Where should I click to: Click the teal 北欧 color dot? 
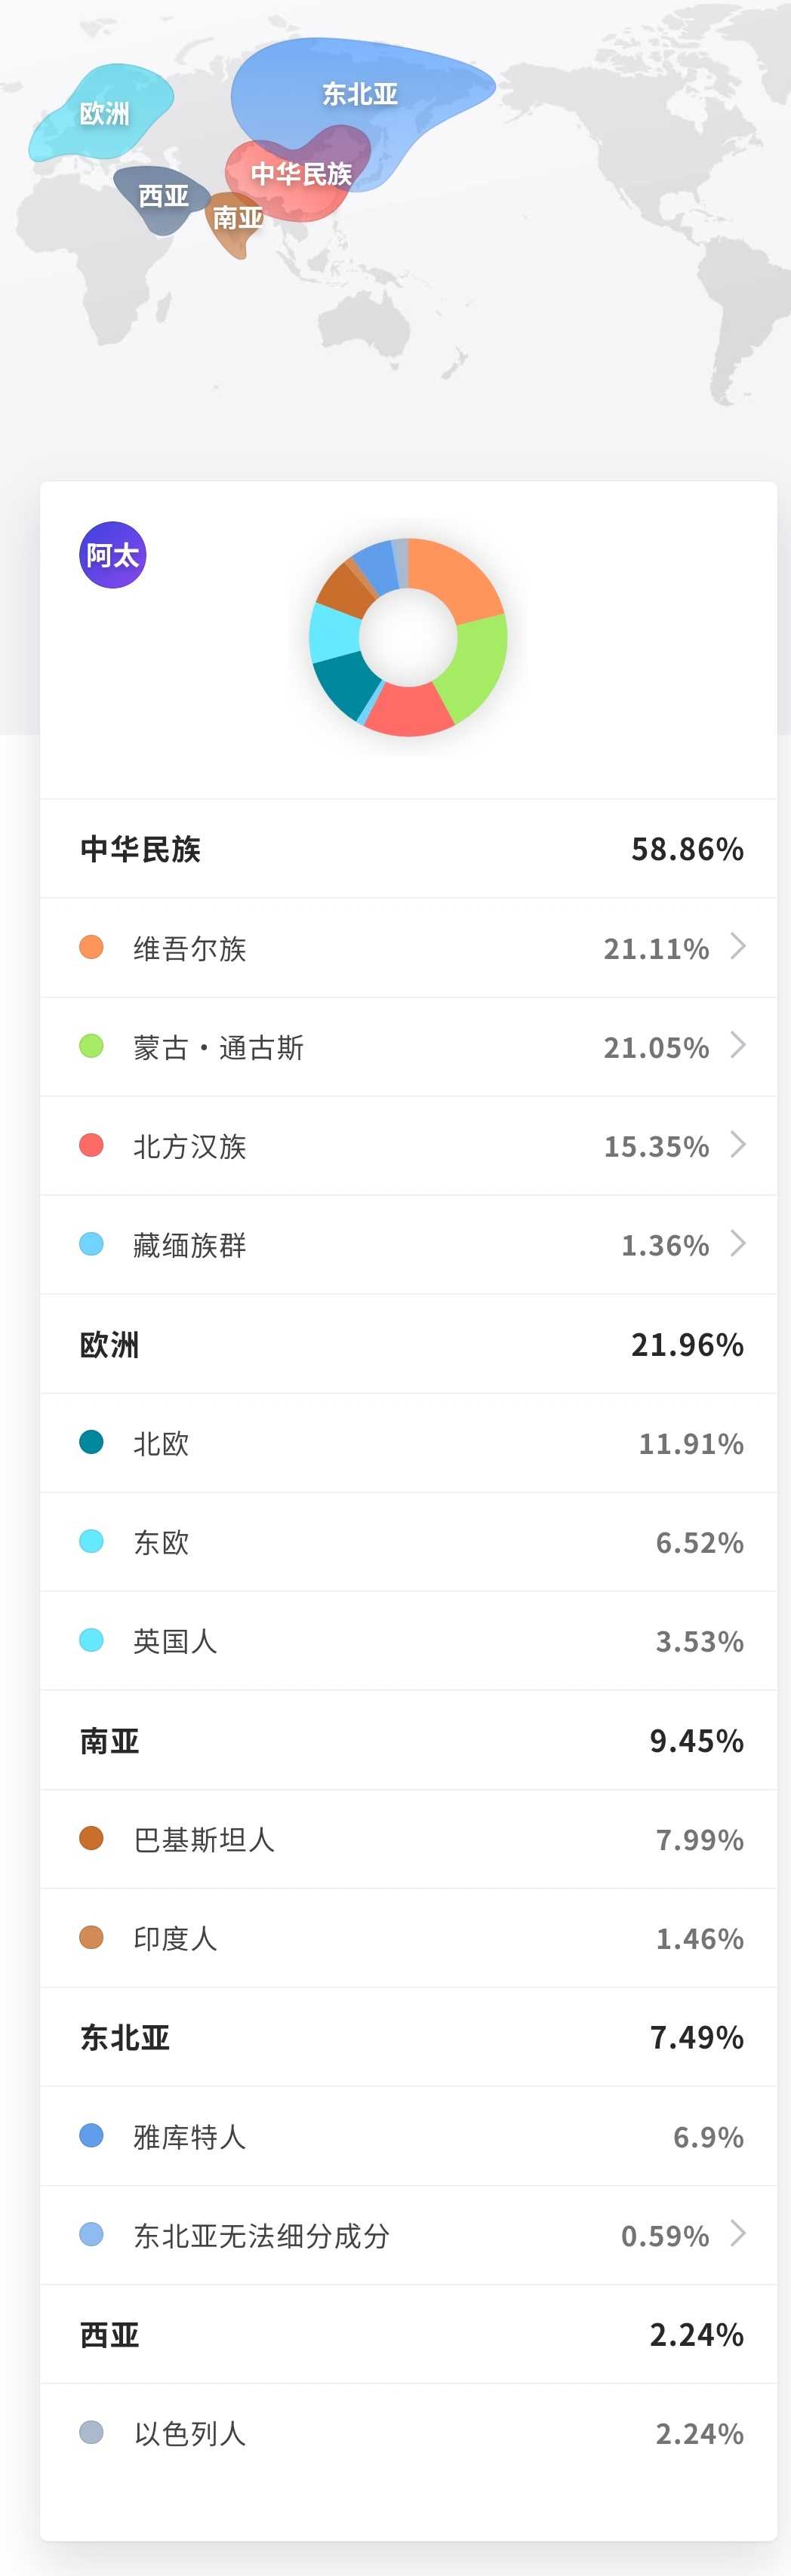91,1442
